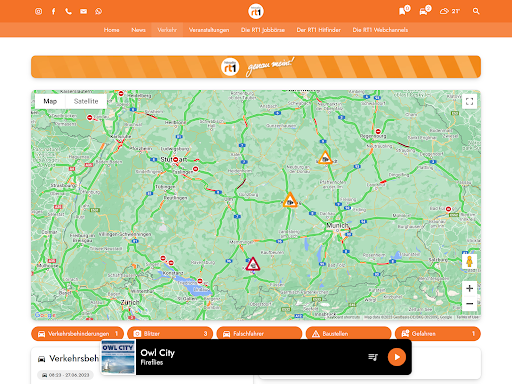Image resolution: width=512 pixels, height=384 pixels.
Task: Open the Facebook icon in header
Action: 53,11
